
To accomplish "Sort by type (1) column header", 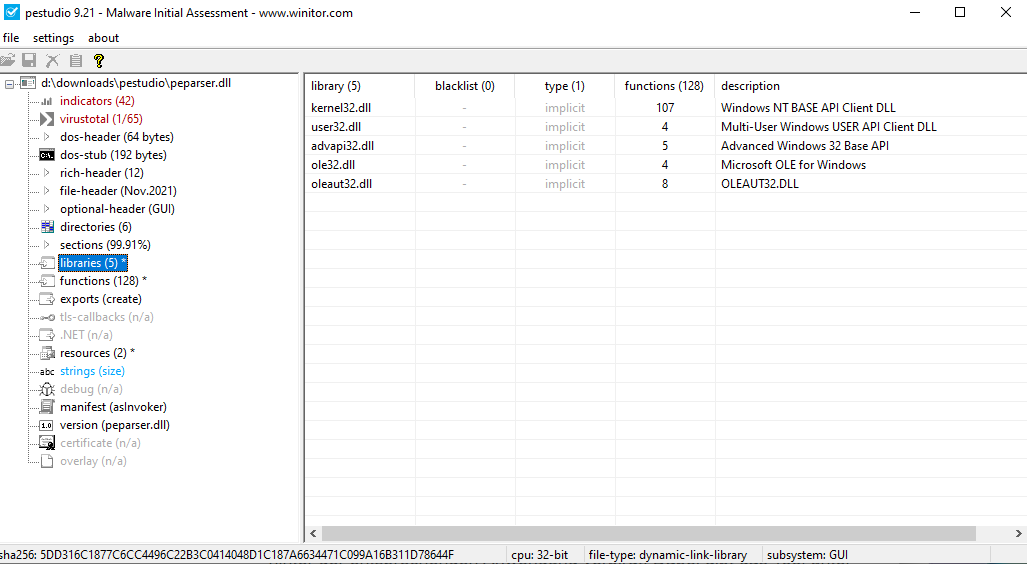I will click(x=565, y=86).
